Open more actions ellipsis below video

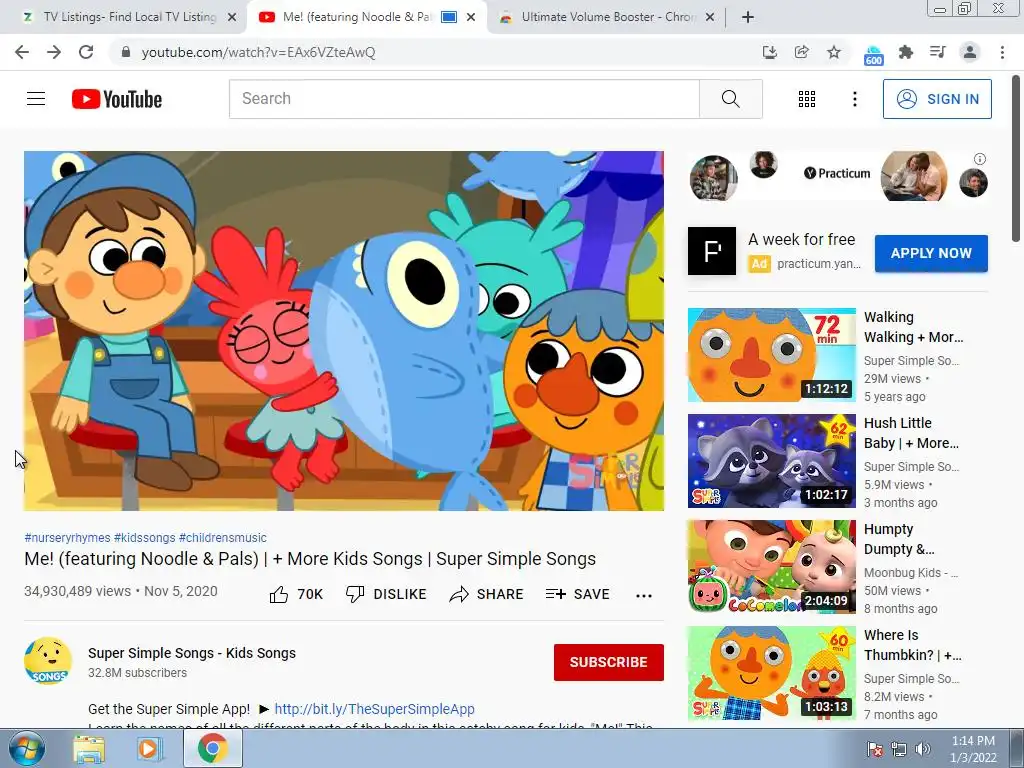click(x=644, y=595)
